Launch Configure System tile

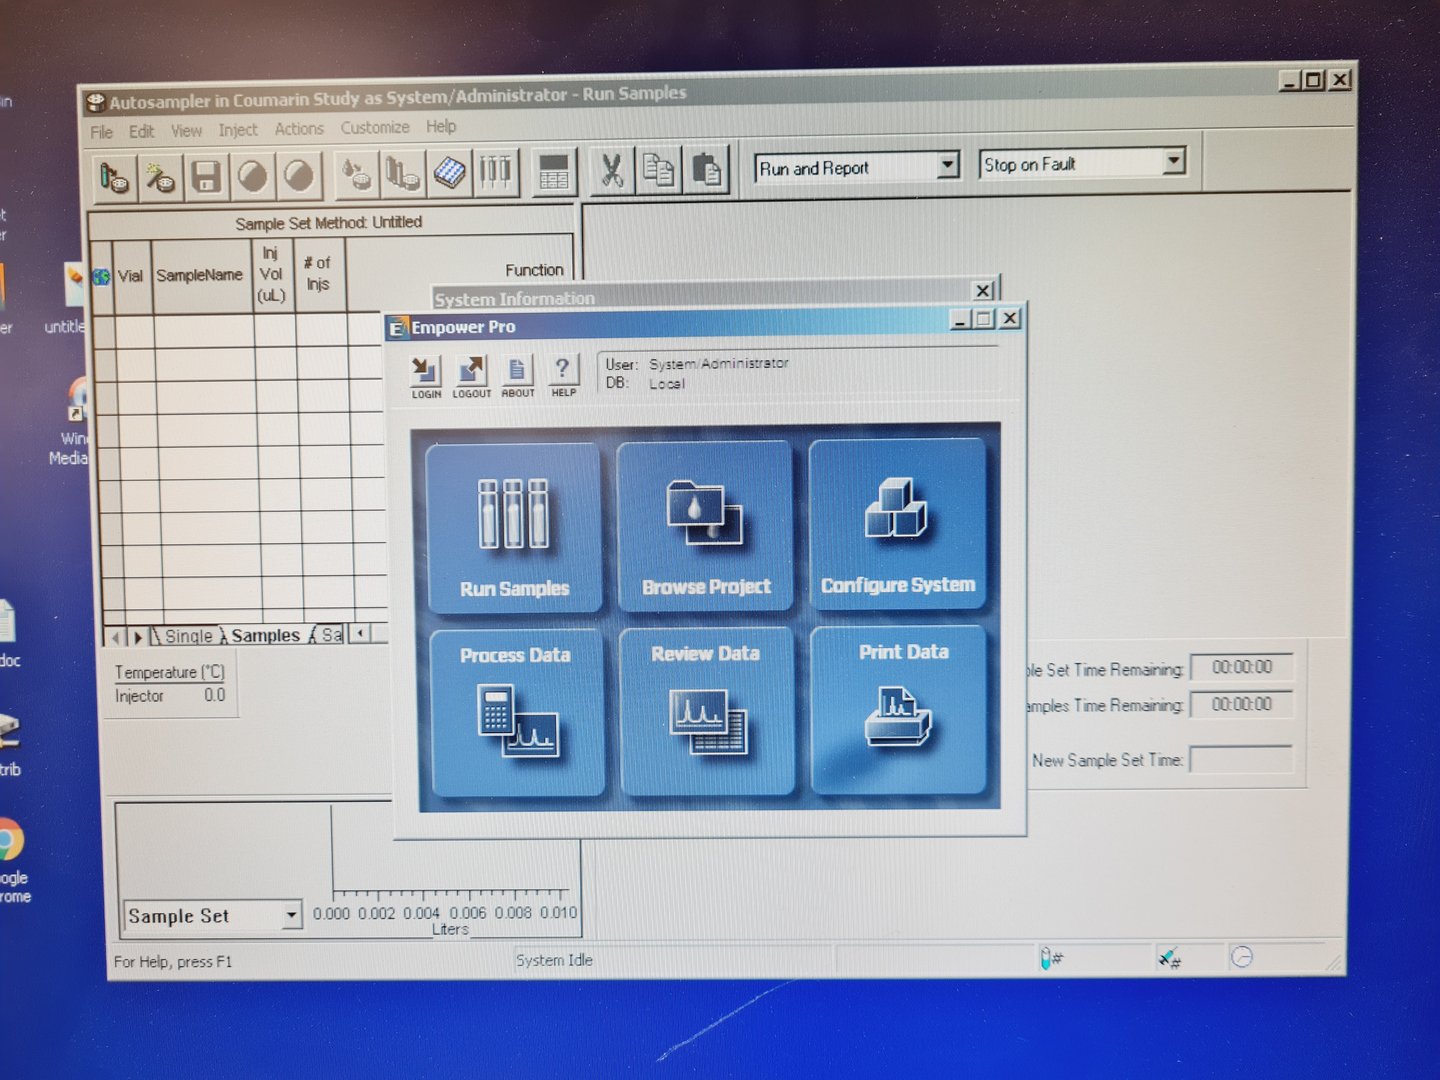(x=897, y=524)
